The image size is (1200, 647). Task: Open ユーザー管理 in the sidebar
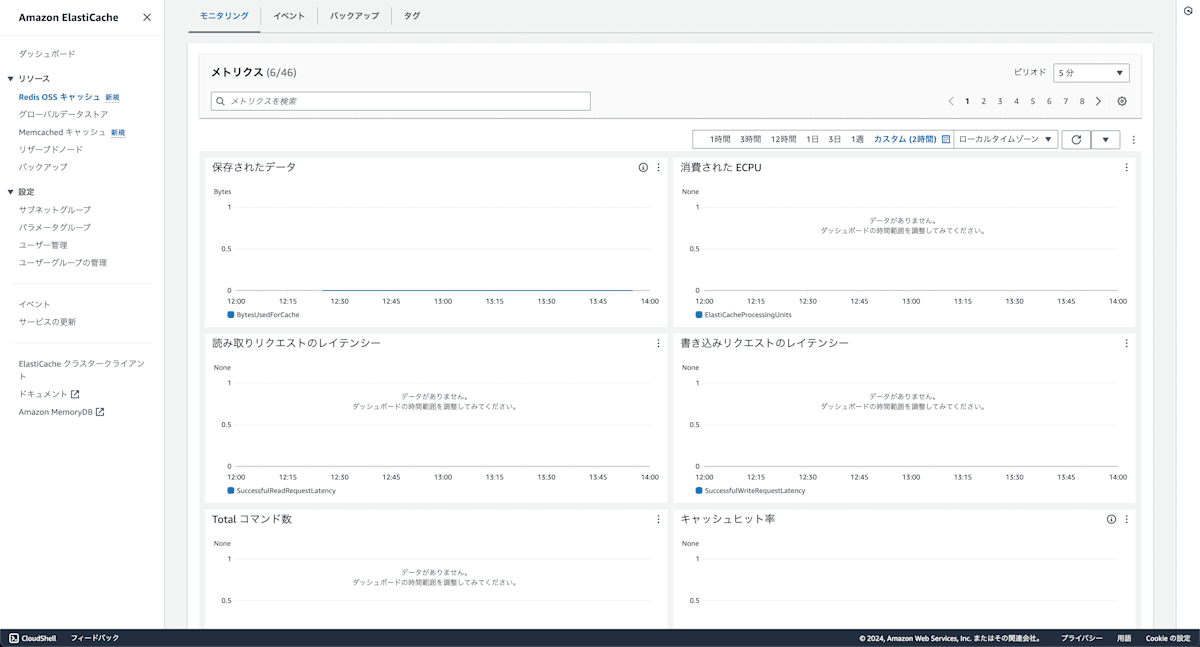[x=43, y=245]
